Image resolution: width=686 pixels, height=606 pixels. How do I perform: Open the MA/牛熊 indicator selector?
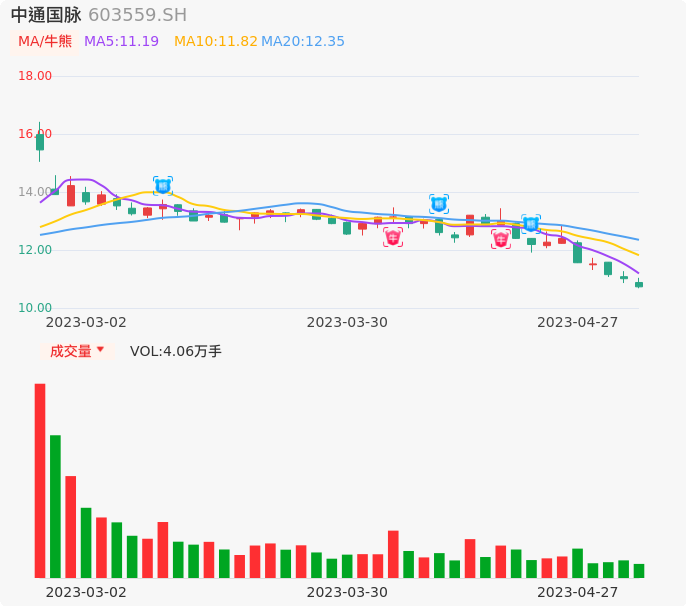pyautogui.click(x=45, y=42)
